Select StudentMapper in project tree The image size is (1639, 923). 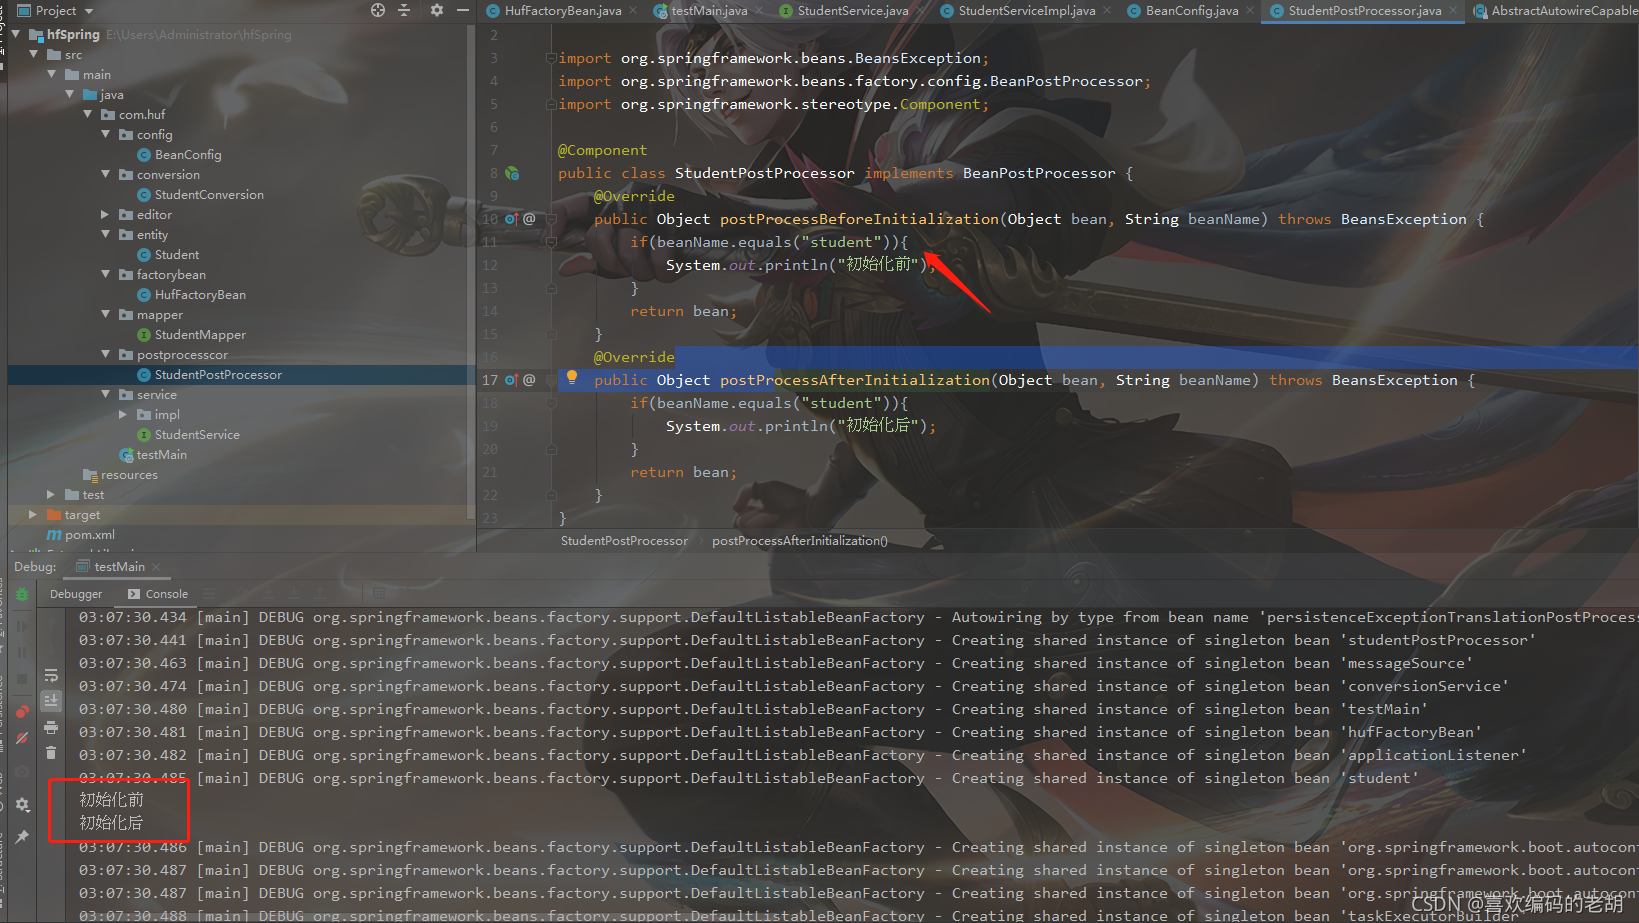200,334
